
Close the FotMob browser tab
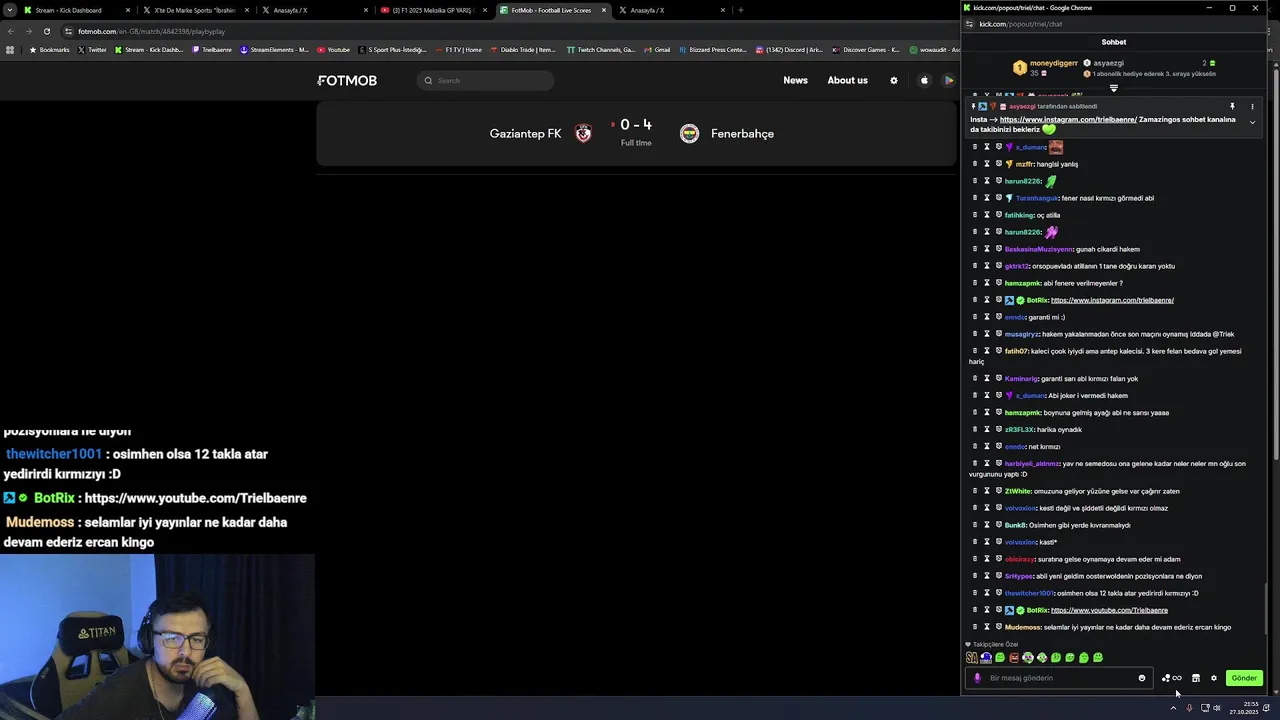[x=604, y=10]
